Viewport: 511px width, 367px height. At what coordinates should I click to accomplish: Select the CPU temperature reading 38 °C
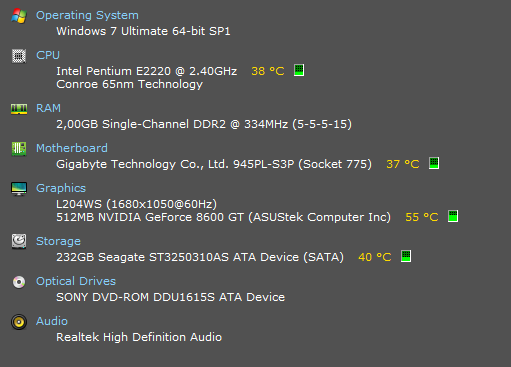click(268, 71)
